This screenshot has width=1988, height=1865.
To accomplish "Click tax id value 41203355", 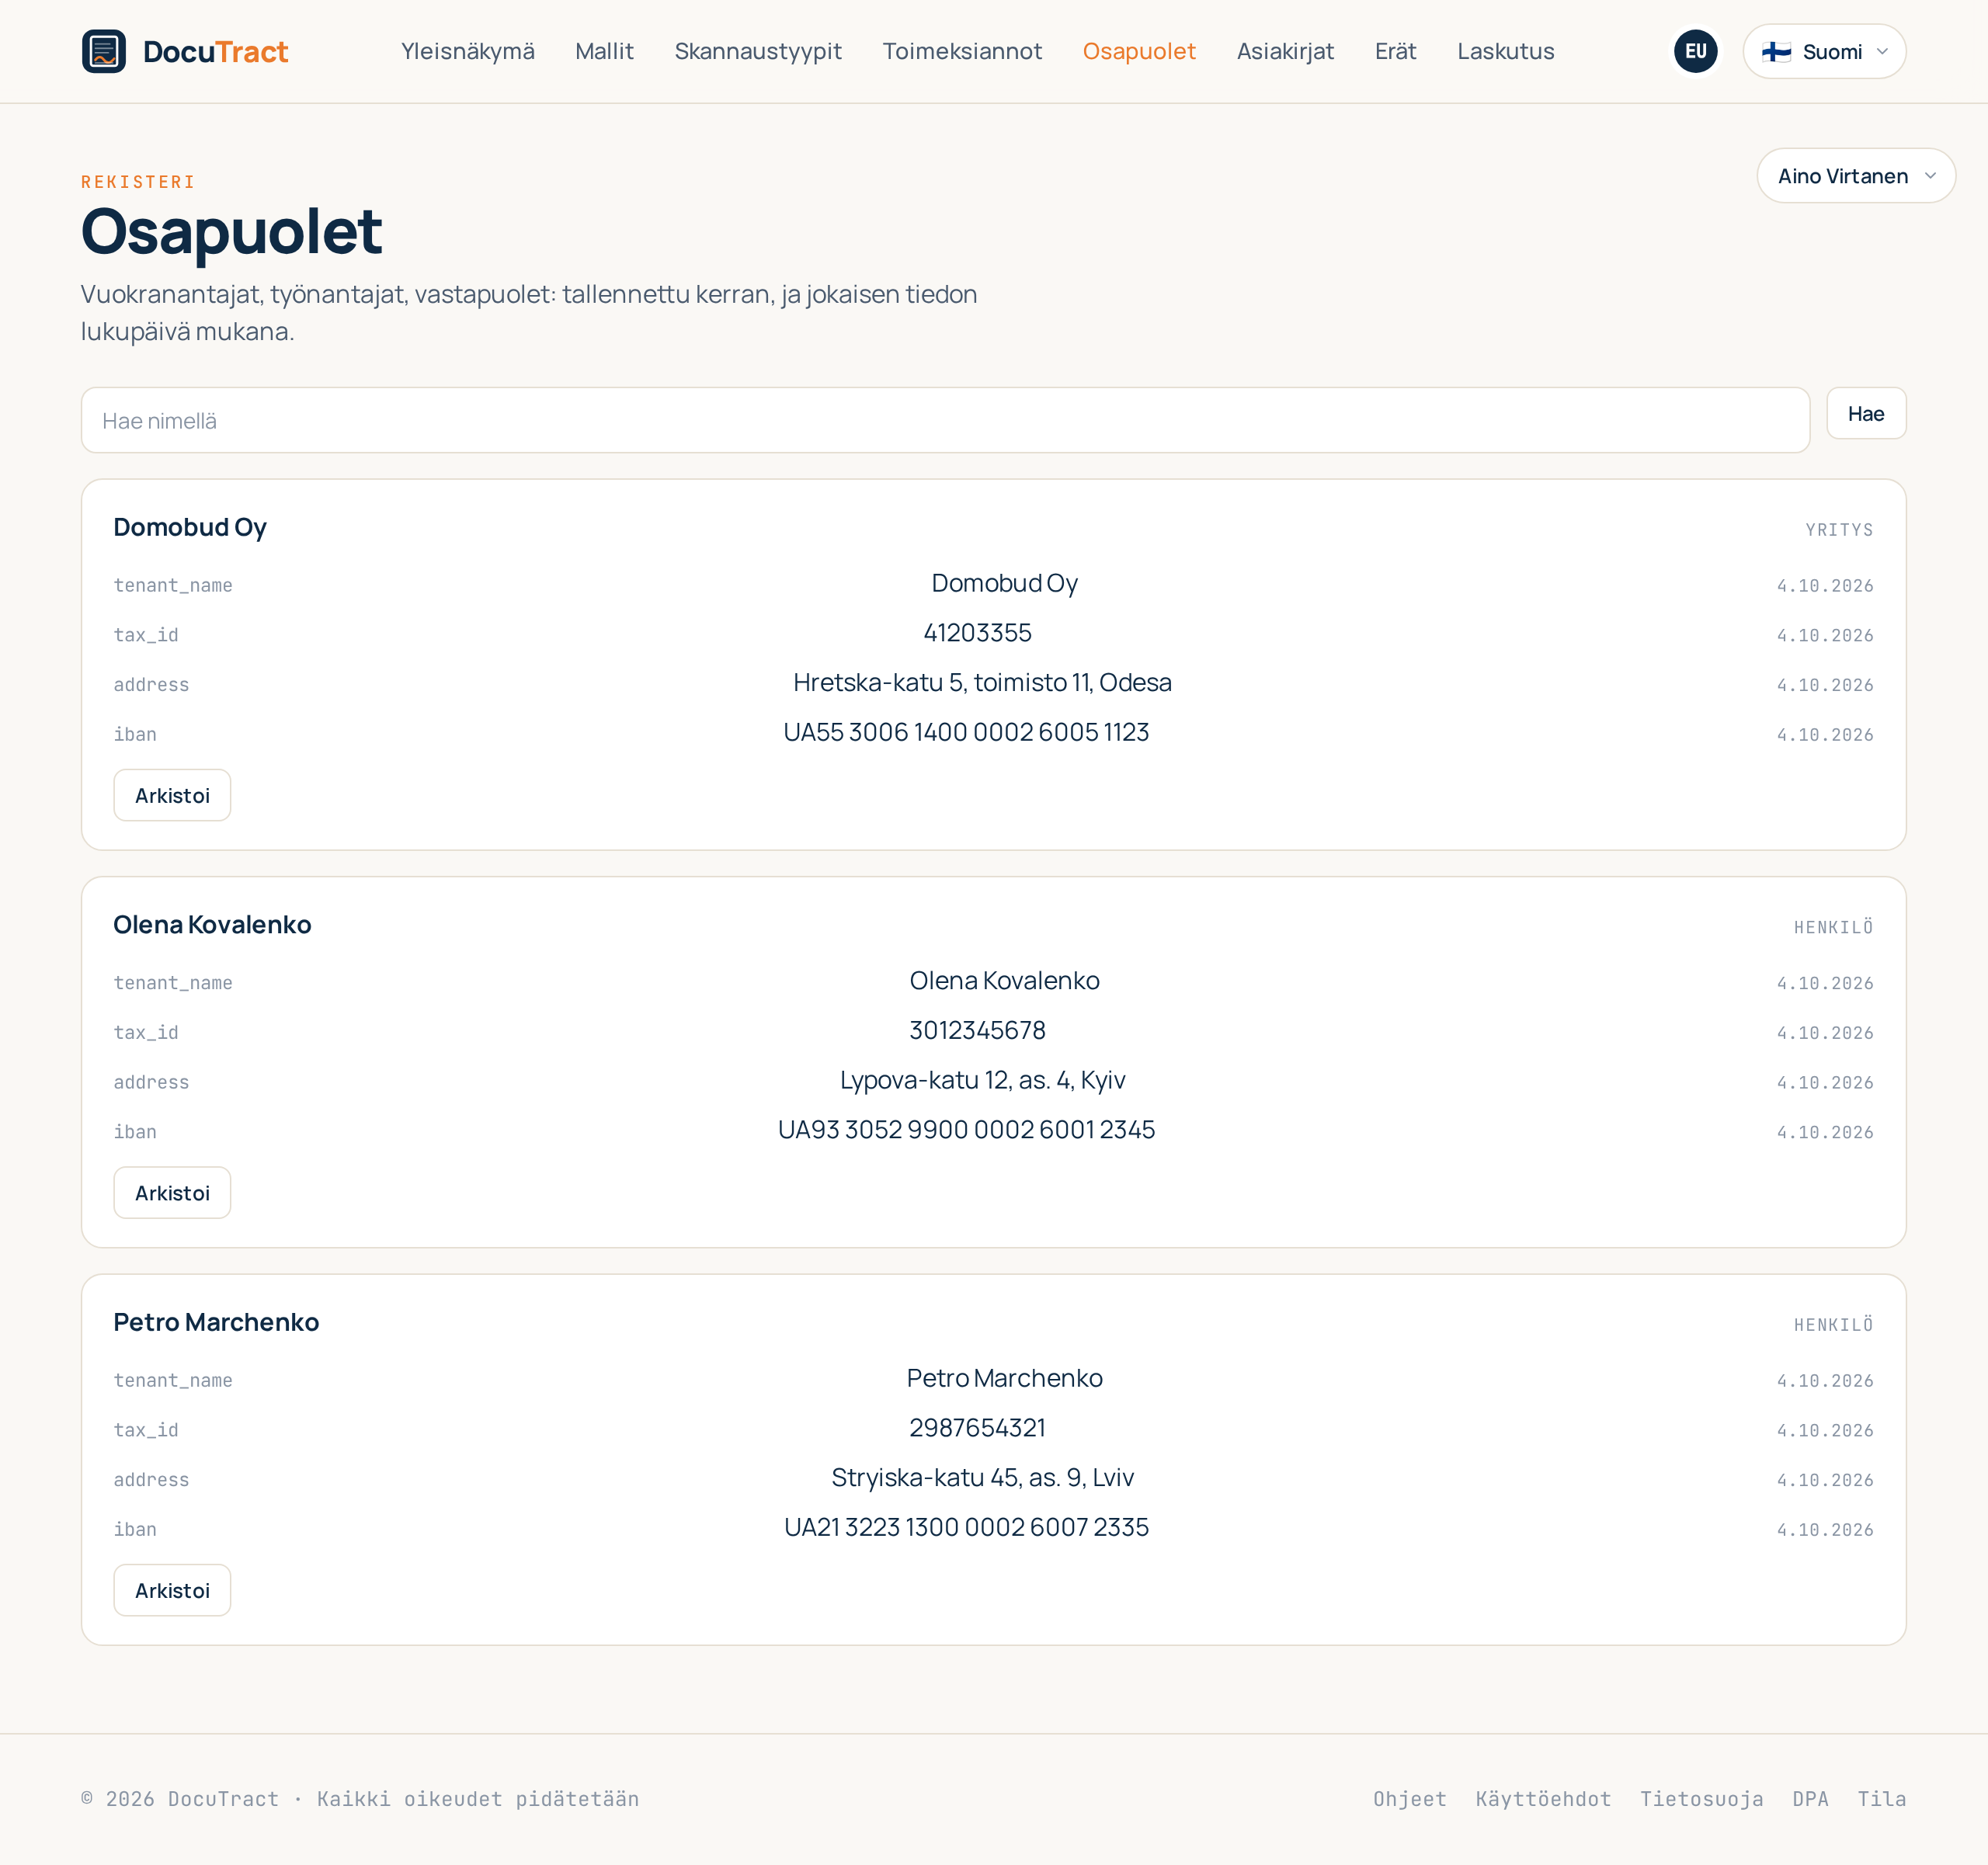I will (977, 633).
